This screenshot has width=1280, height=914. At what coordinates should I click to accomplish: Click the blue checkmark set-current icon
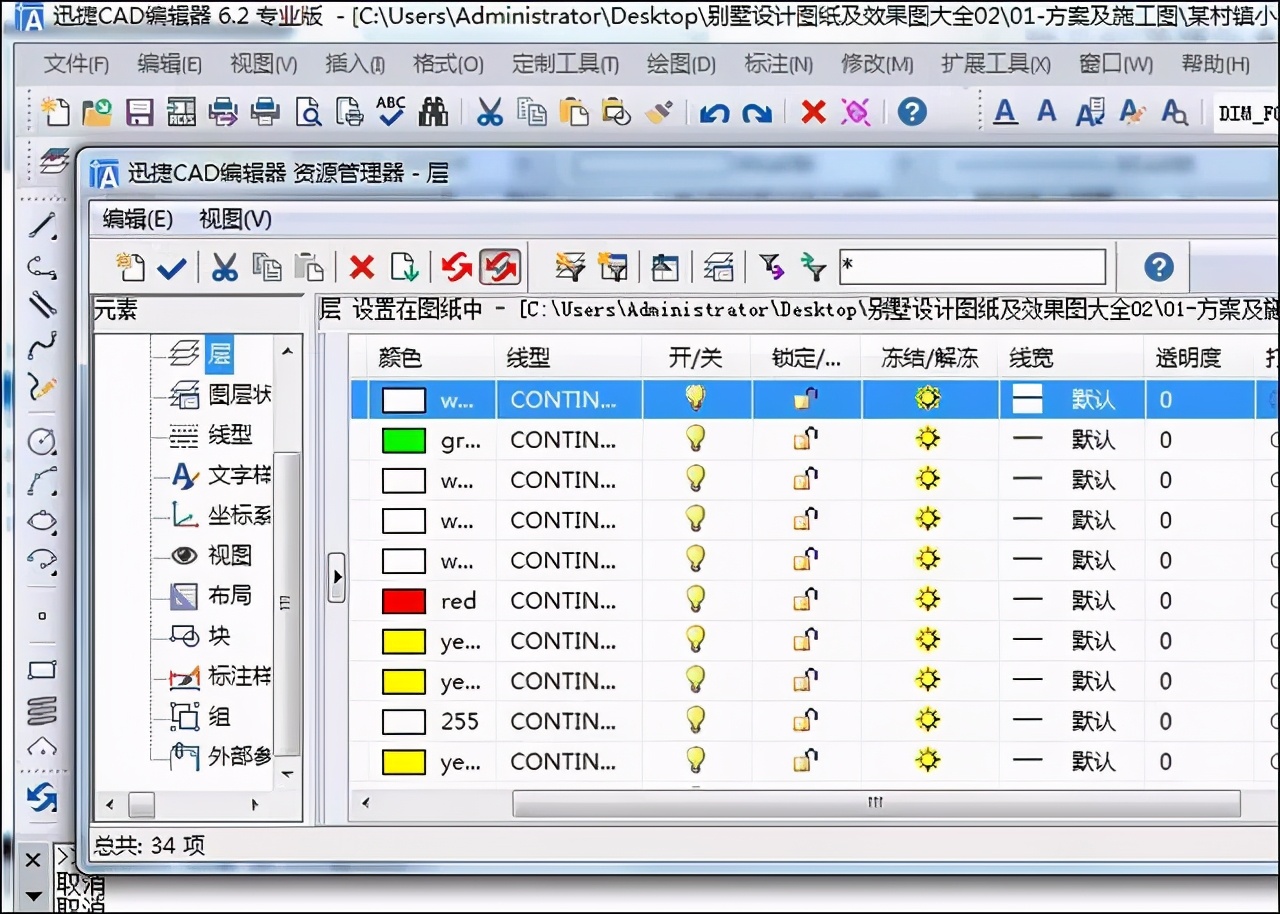click(172, 267)
